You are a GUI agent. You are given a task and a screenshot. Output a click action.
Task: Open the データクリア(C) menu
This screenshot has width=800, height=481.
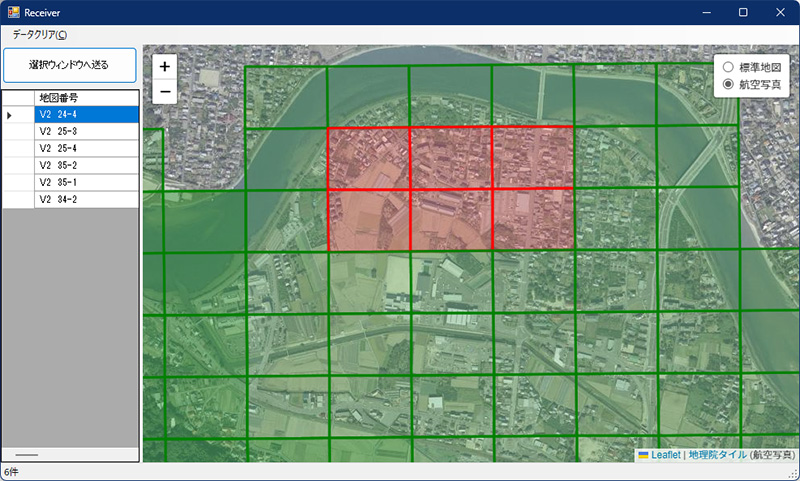pyautogui.click(x=40, y=35)
